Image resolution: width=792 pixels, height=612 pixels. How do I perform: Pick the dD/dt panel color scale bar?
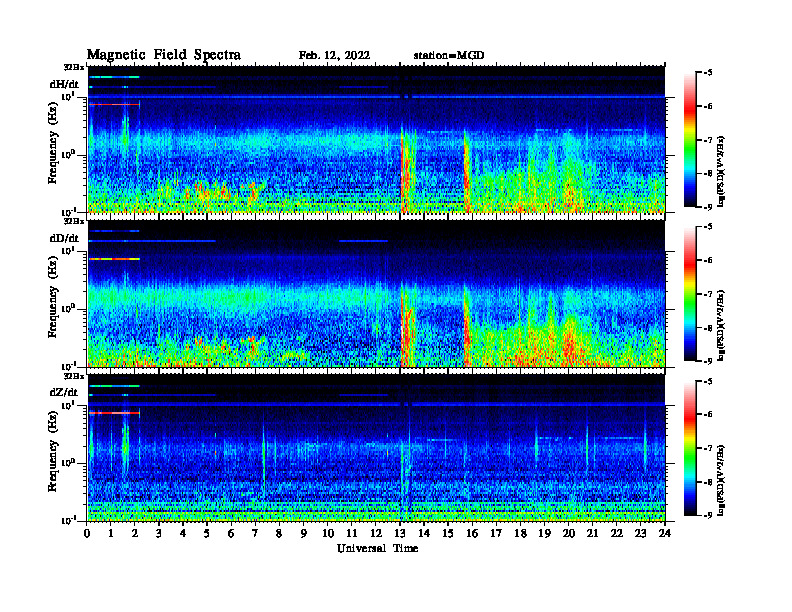pyautogui.click(x=690, y=294)
